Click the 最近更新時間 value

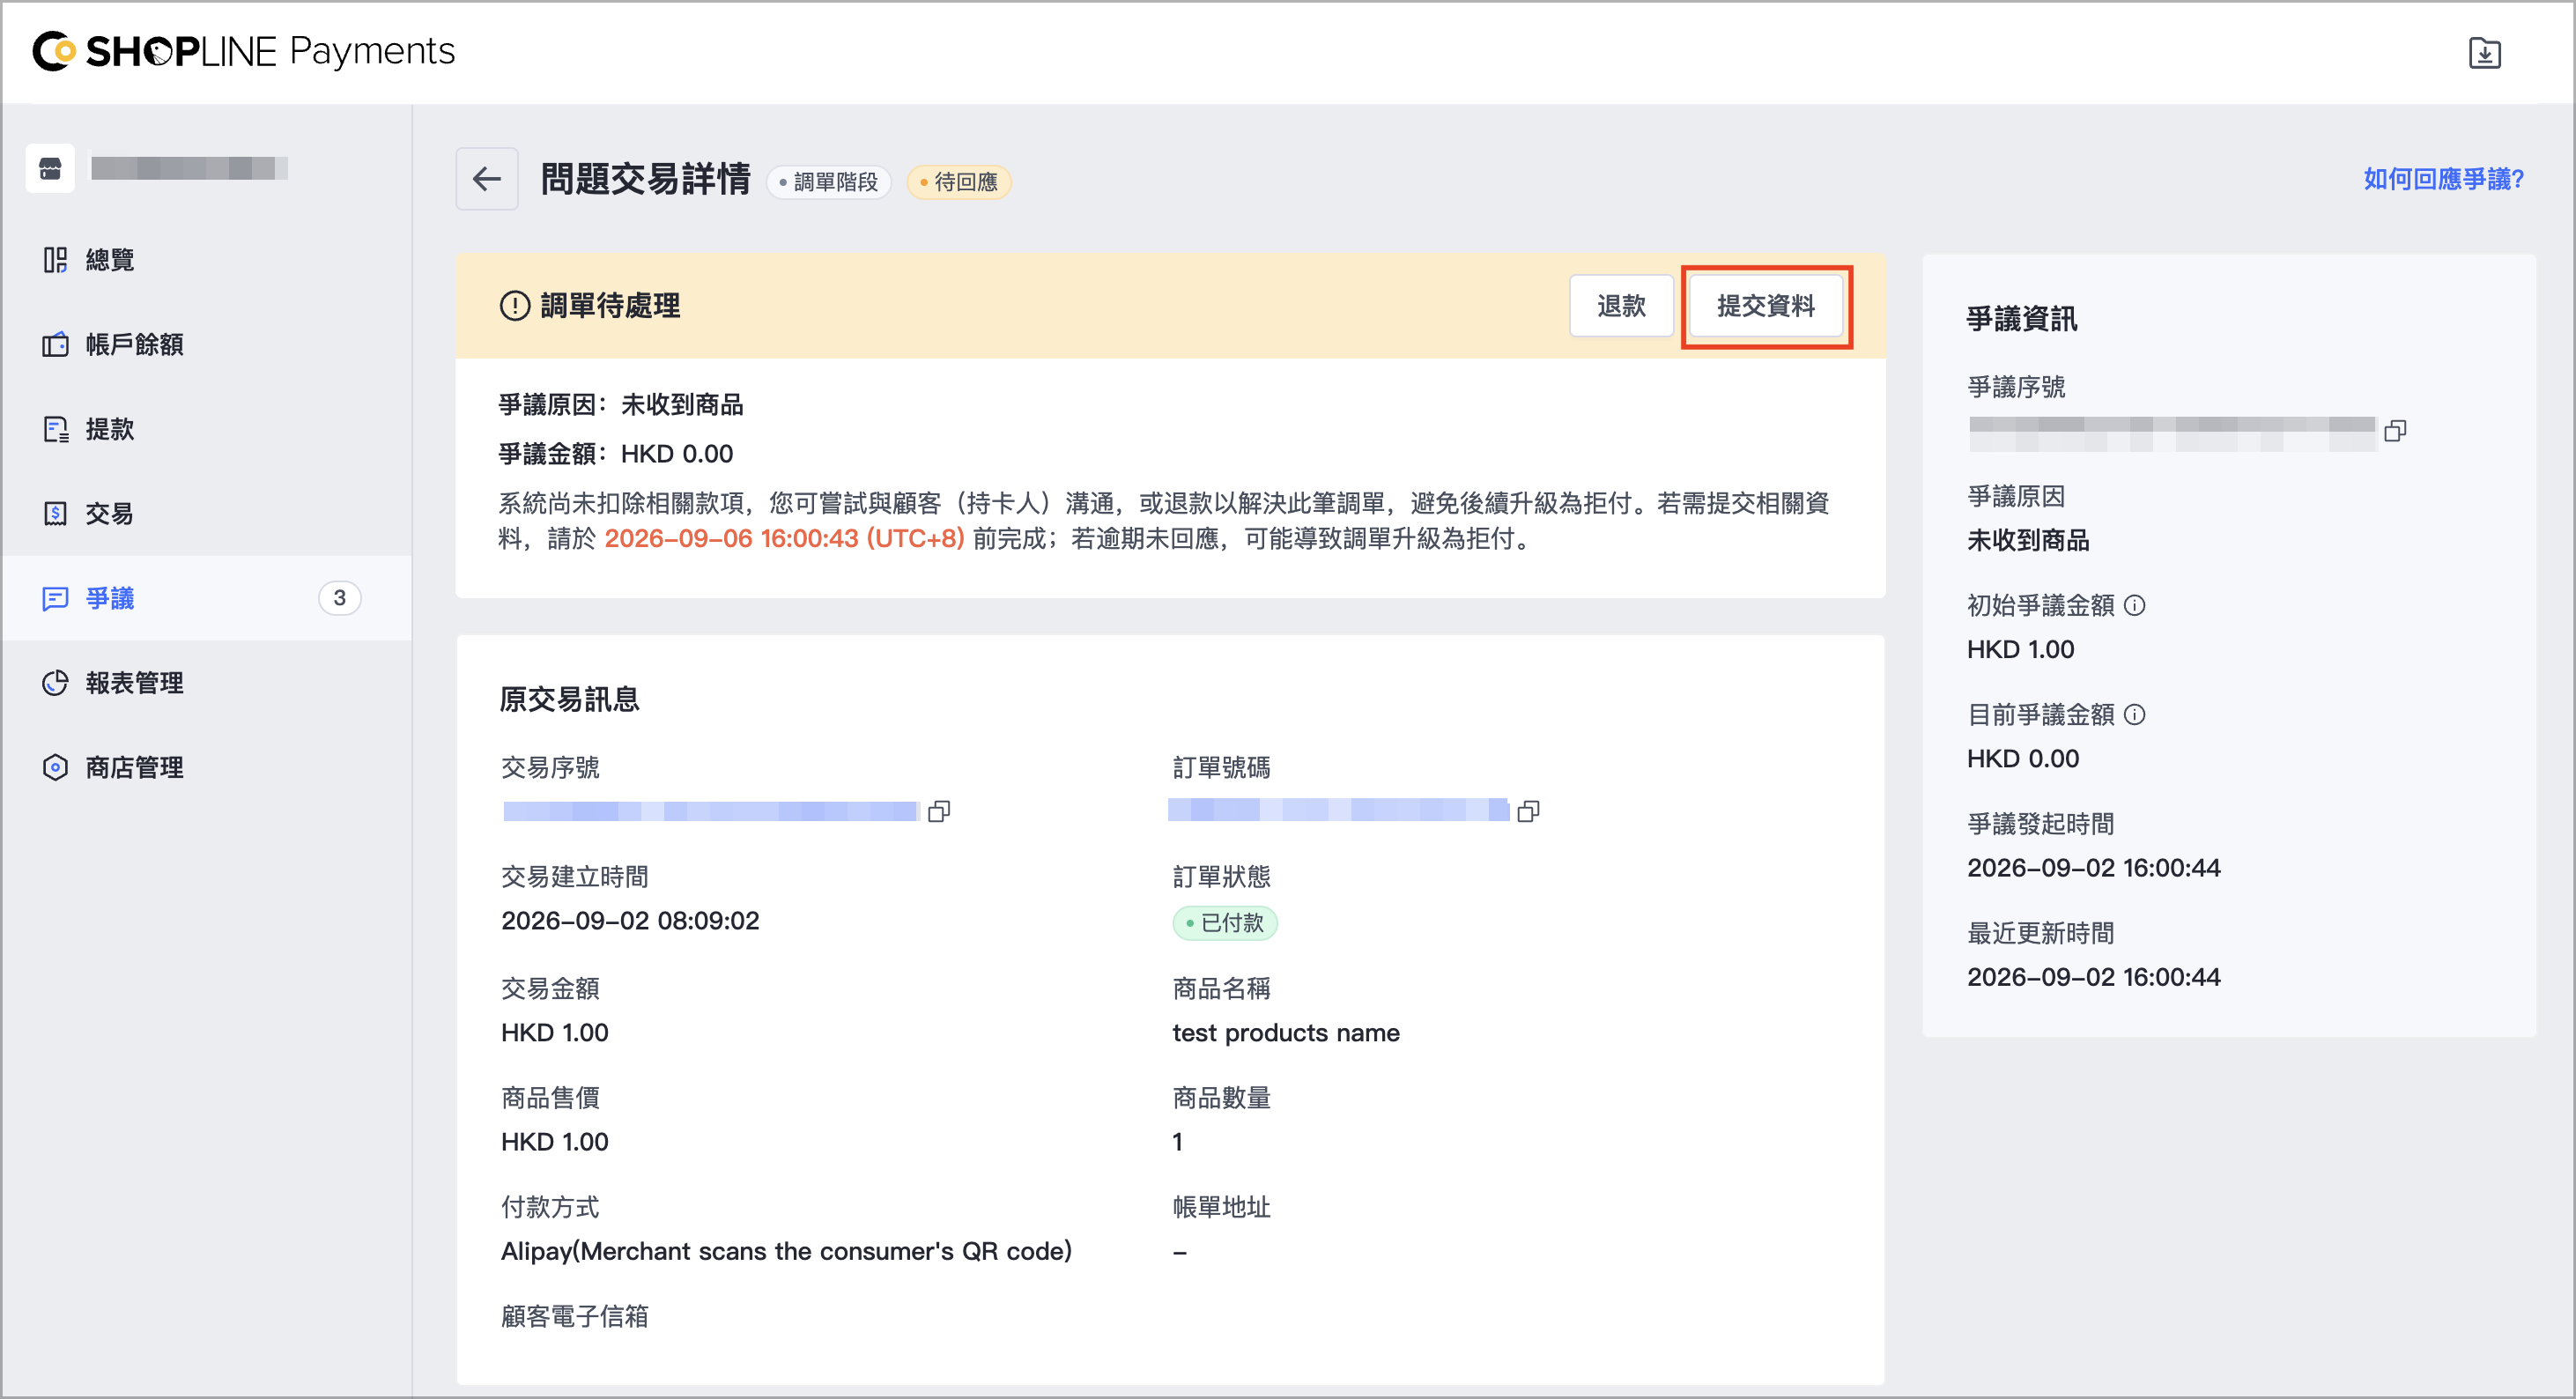click(x=2094, y=977)
